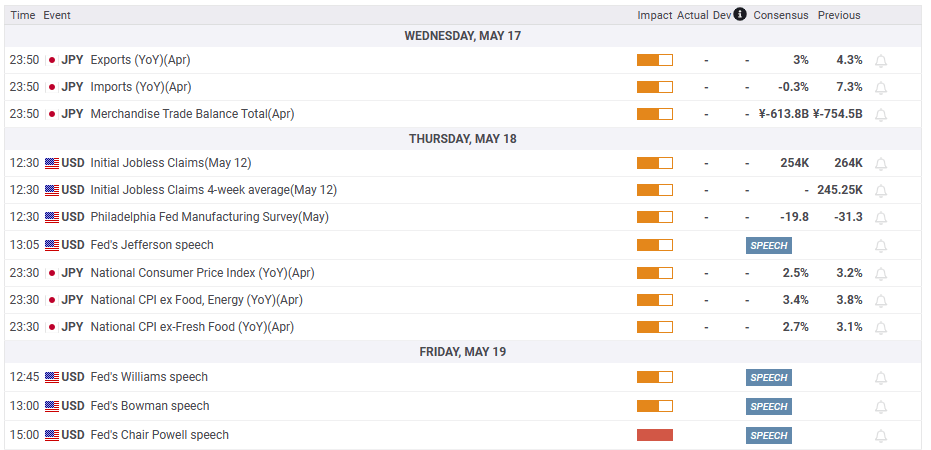Click the Dev info icon in header
This screenshot has width=931, height=450.
tap(740, 15)
